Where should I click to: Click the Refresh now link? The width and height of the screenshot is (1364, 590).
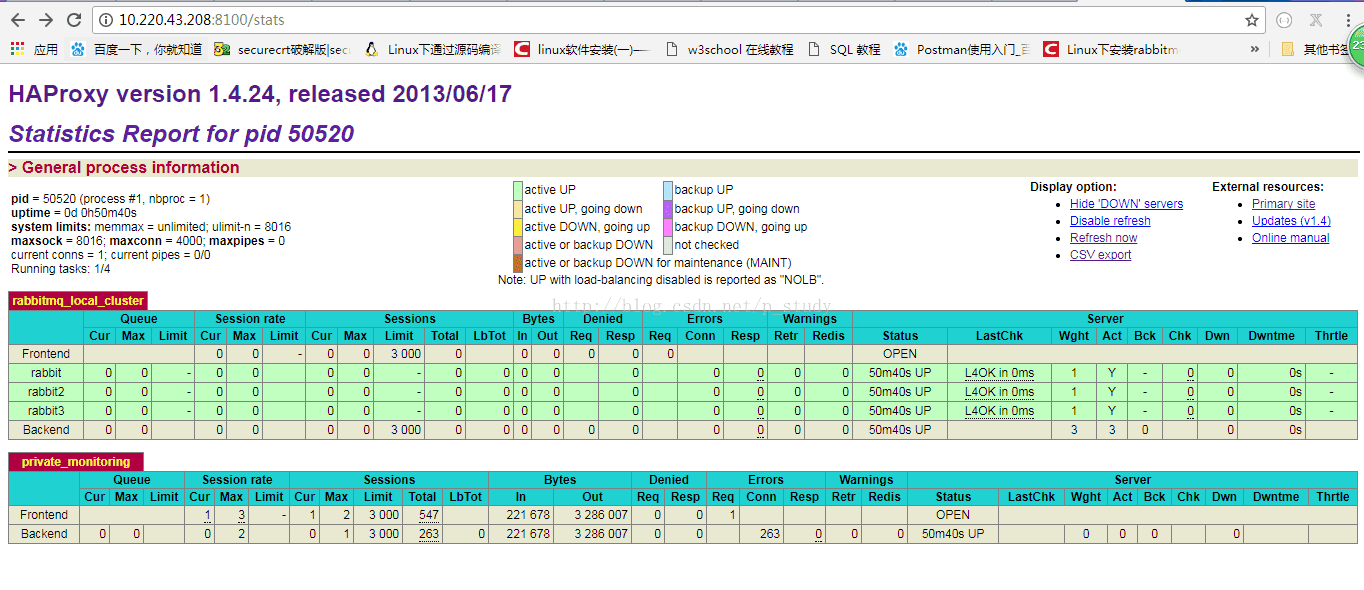point(1103,238)
